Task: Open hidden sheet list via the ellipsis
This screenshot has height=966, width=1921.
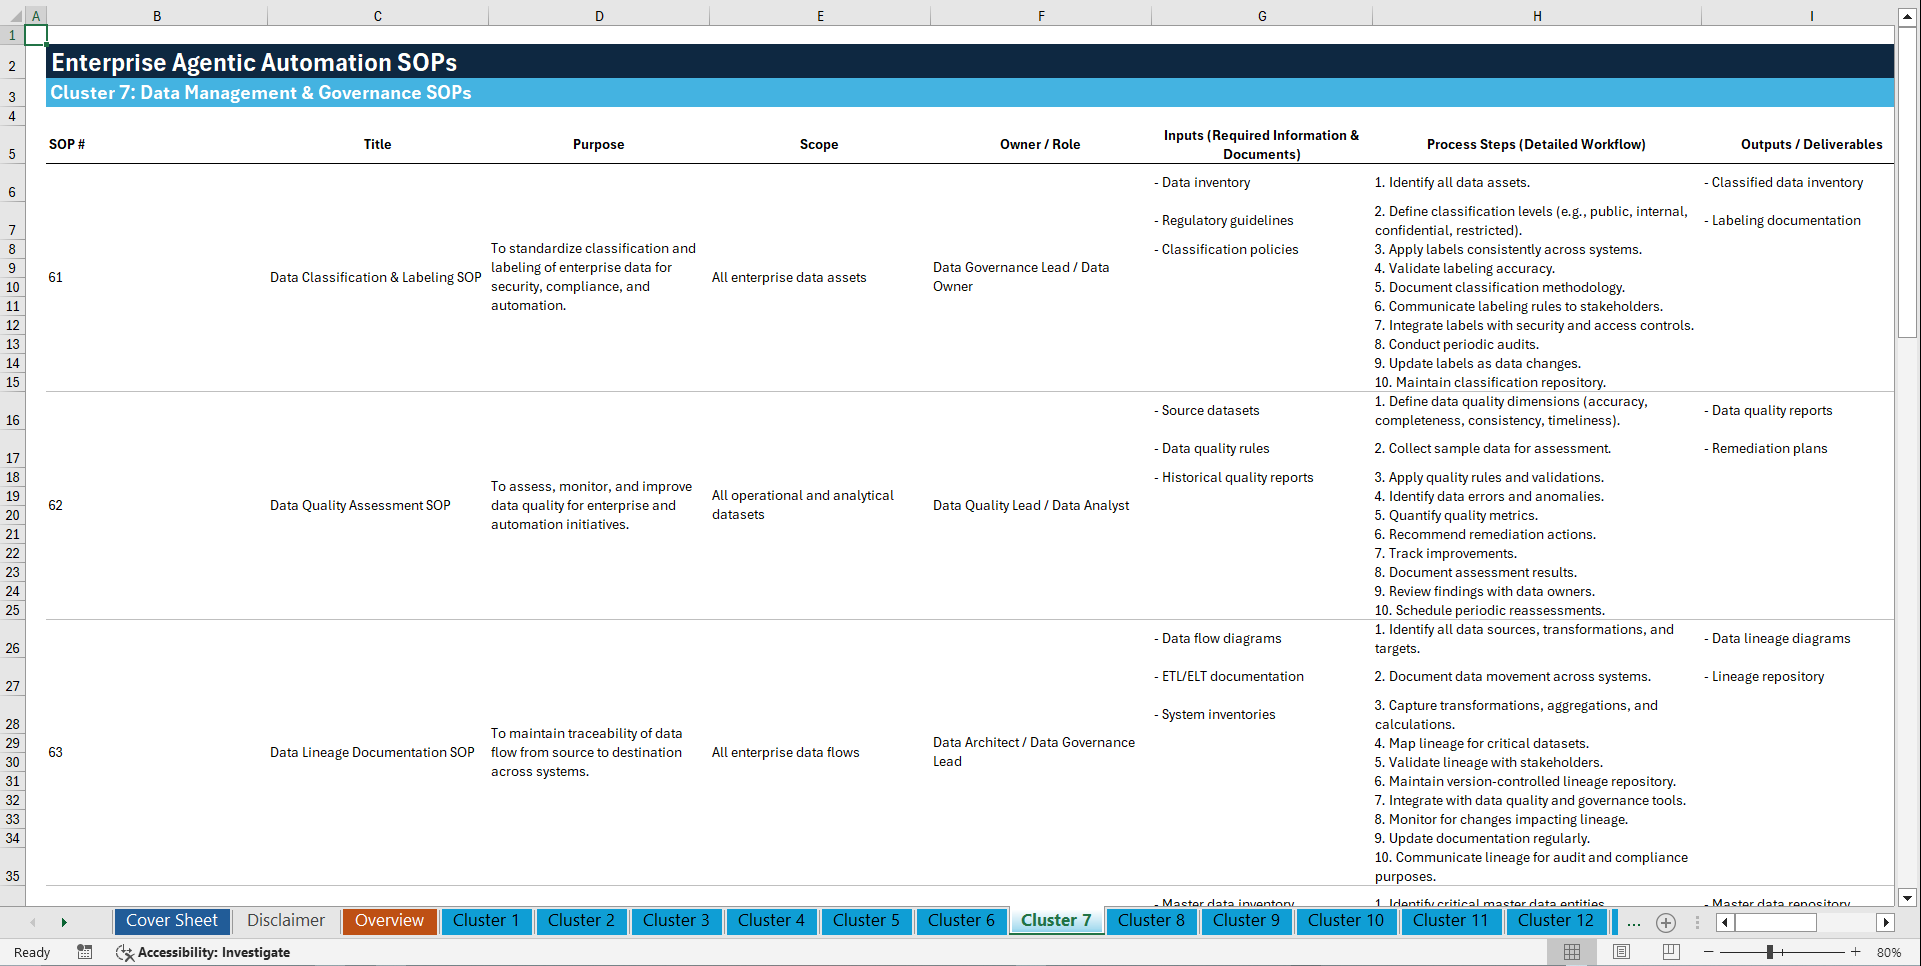Action: coord(1634,923)
